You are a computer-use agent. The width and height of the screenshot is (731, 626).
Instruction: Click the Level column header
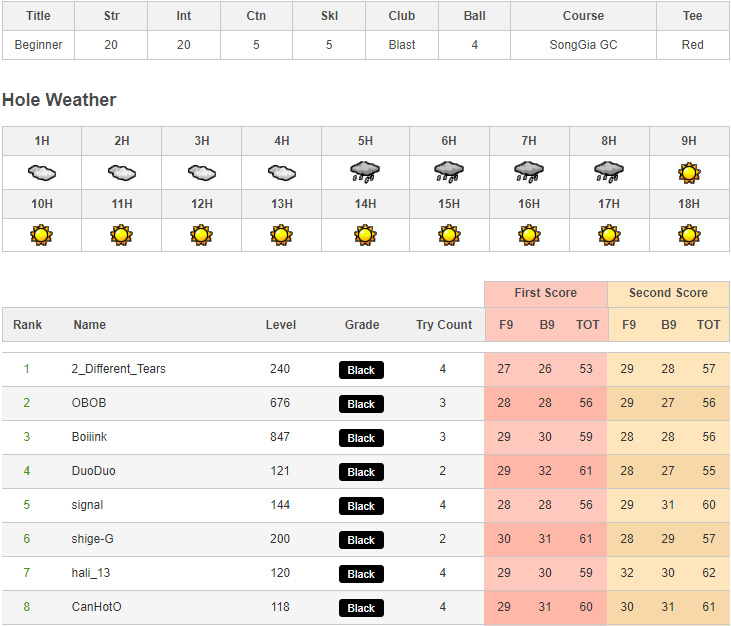[x=281, y=325]
